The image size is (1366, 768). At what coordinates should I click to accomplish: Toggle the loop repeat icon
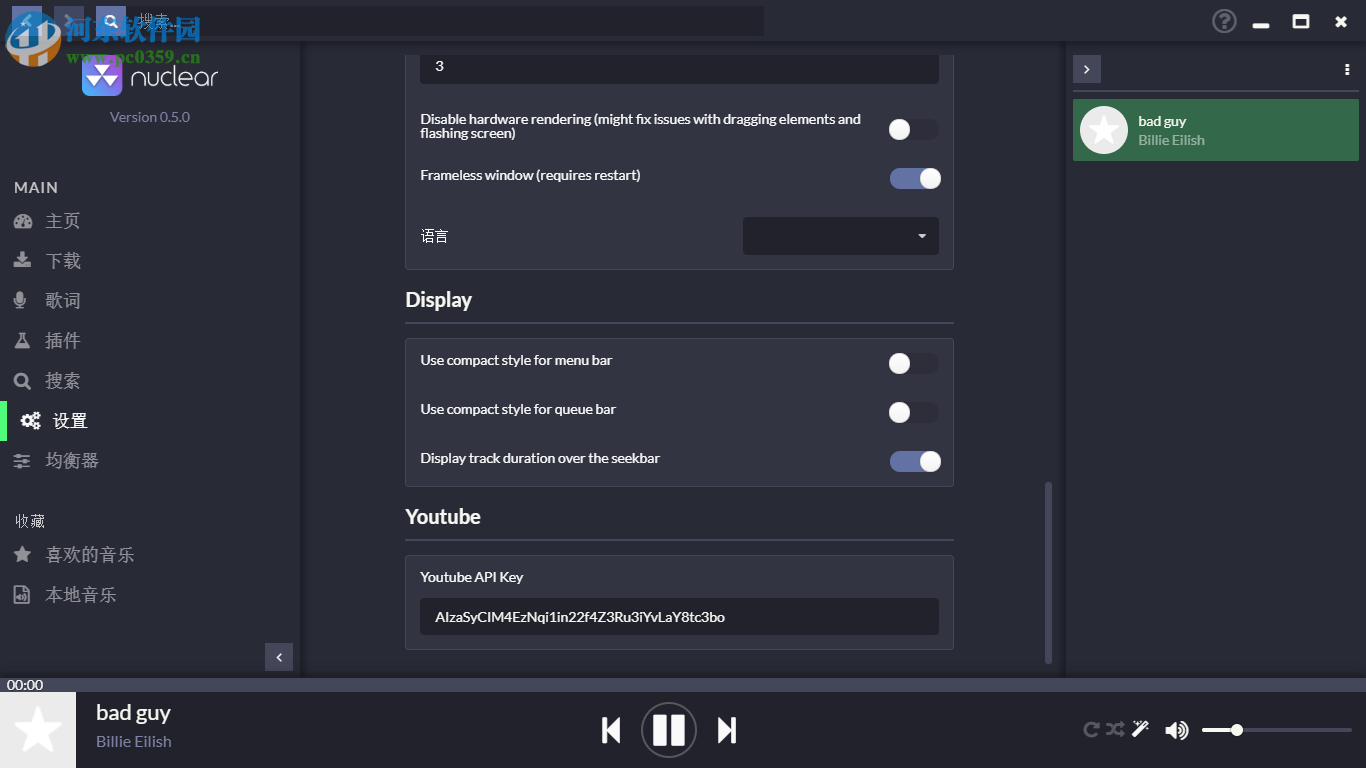(x=1092, y=730)
